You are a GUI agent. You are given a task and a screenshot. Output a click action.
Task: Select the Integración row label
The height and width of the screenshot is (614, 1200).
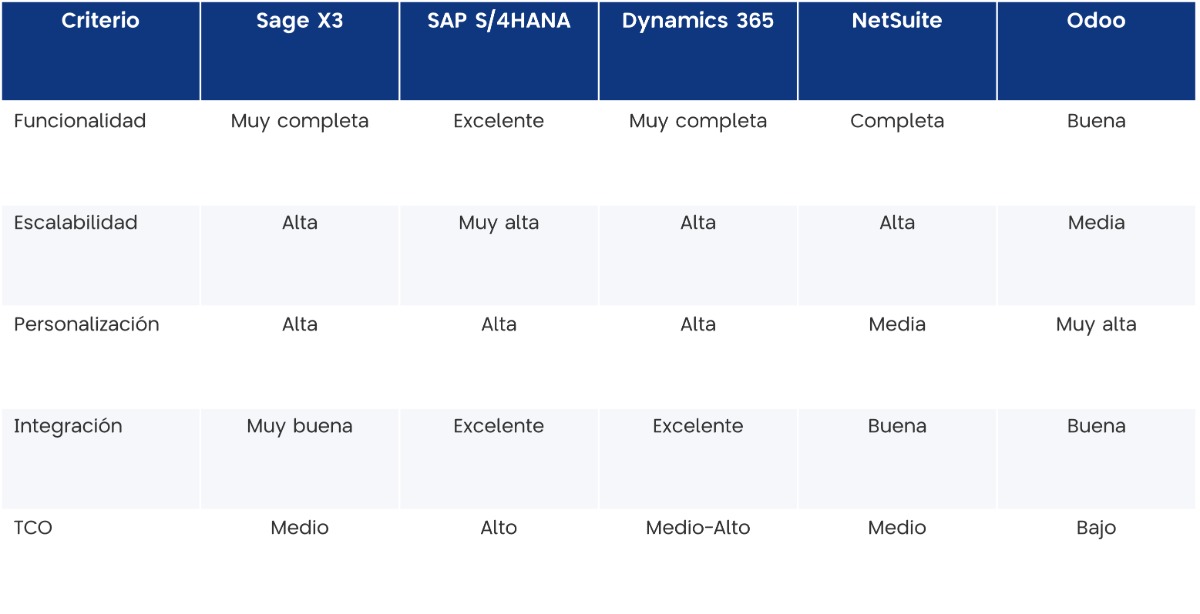(x=68, y=426)
